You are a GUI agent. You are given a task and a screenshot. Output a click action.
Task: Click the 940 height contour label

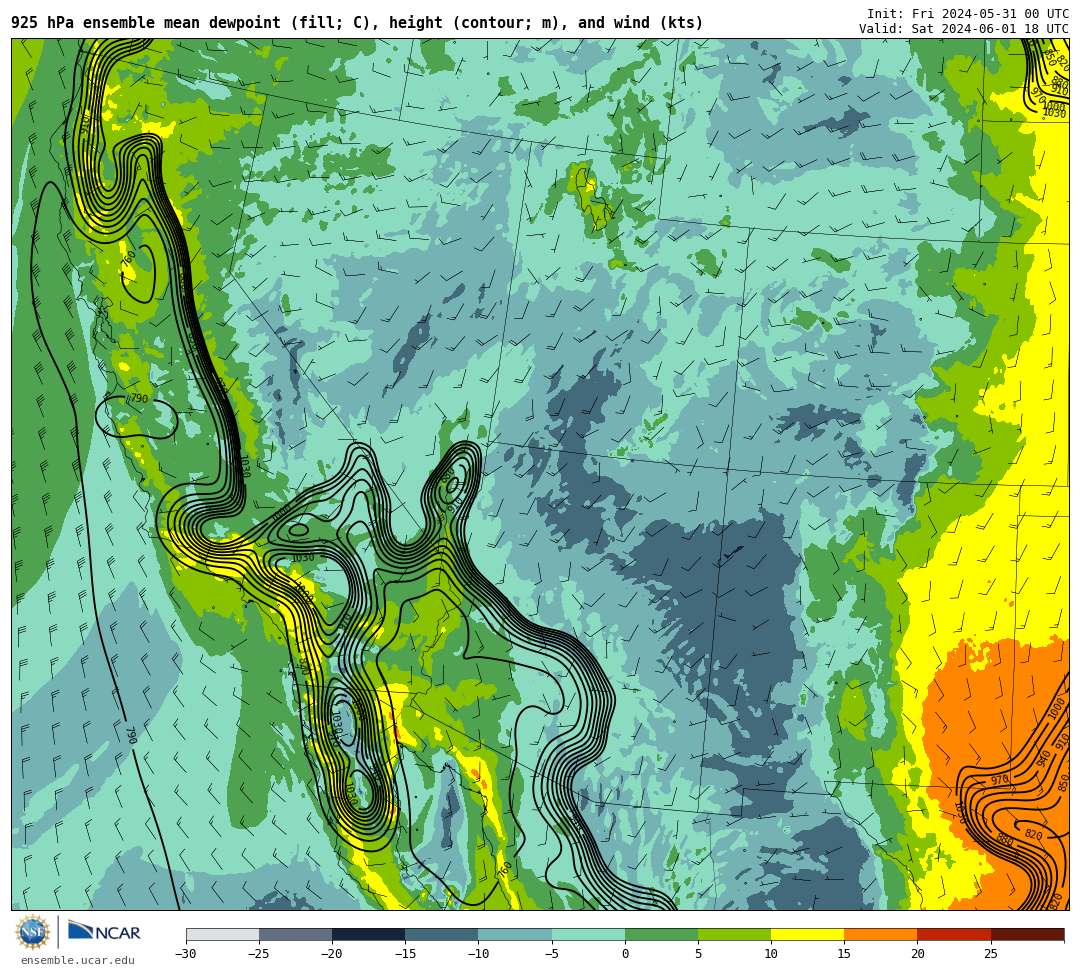click(x=1043, y=758)
